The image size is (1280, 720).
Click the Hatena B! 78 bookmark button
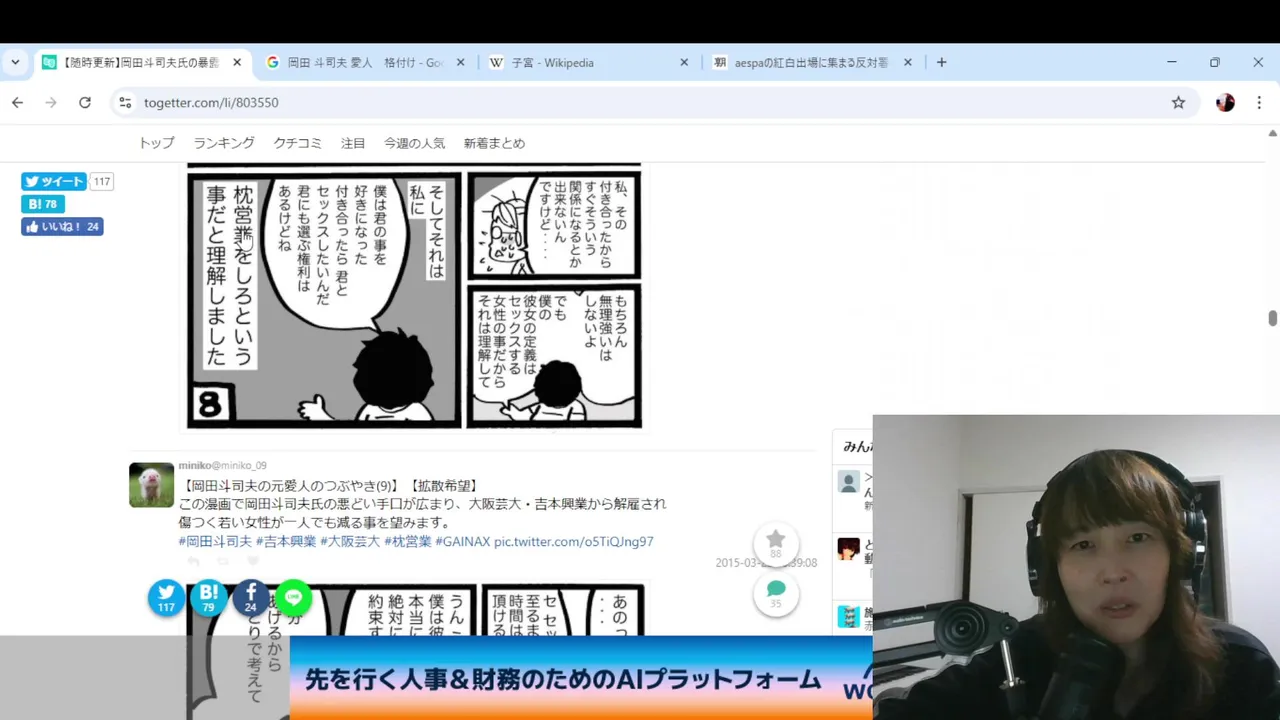pyautogui.click(x=43, y=204)
